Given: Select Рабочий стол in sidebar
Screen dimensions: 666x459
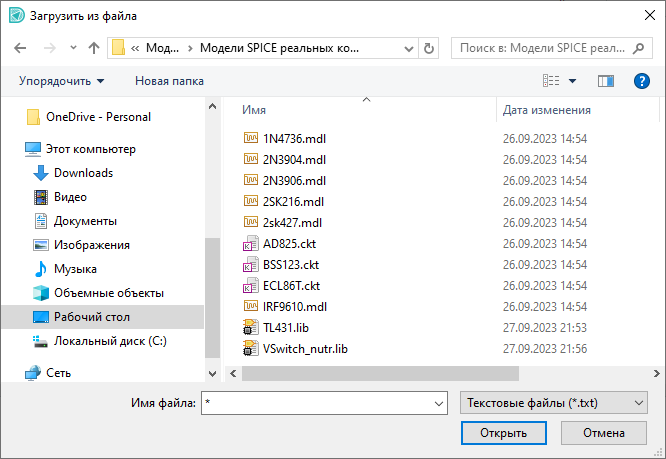Looking at the screenshot, I should click(102, 317).
